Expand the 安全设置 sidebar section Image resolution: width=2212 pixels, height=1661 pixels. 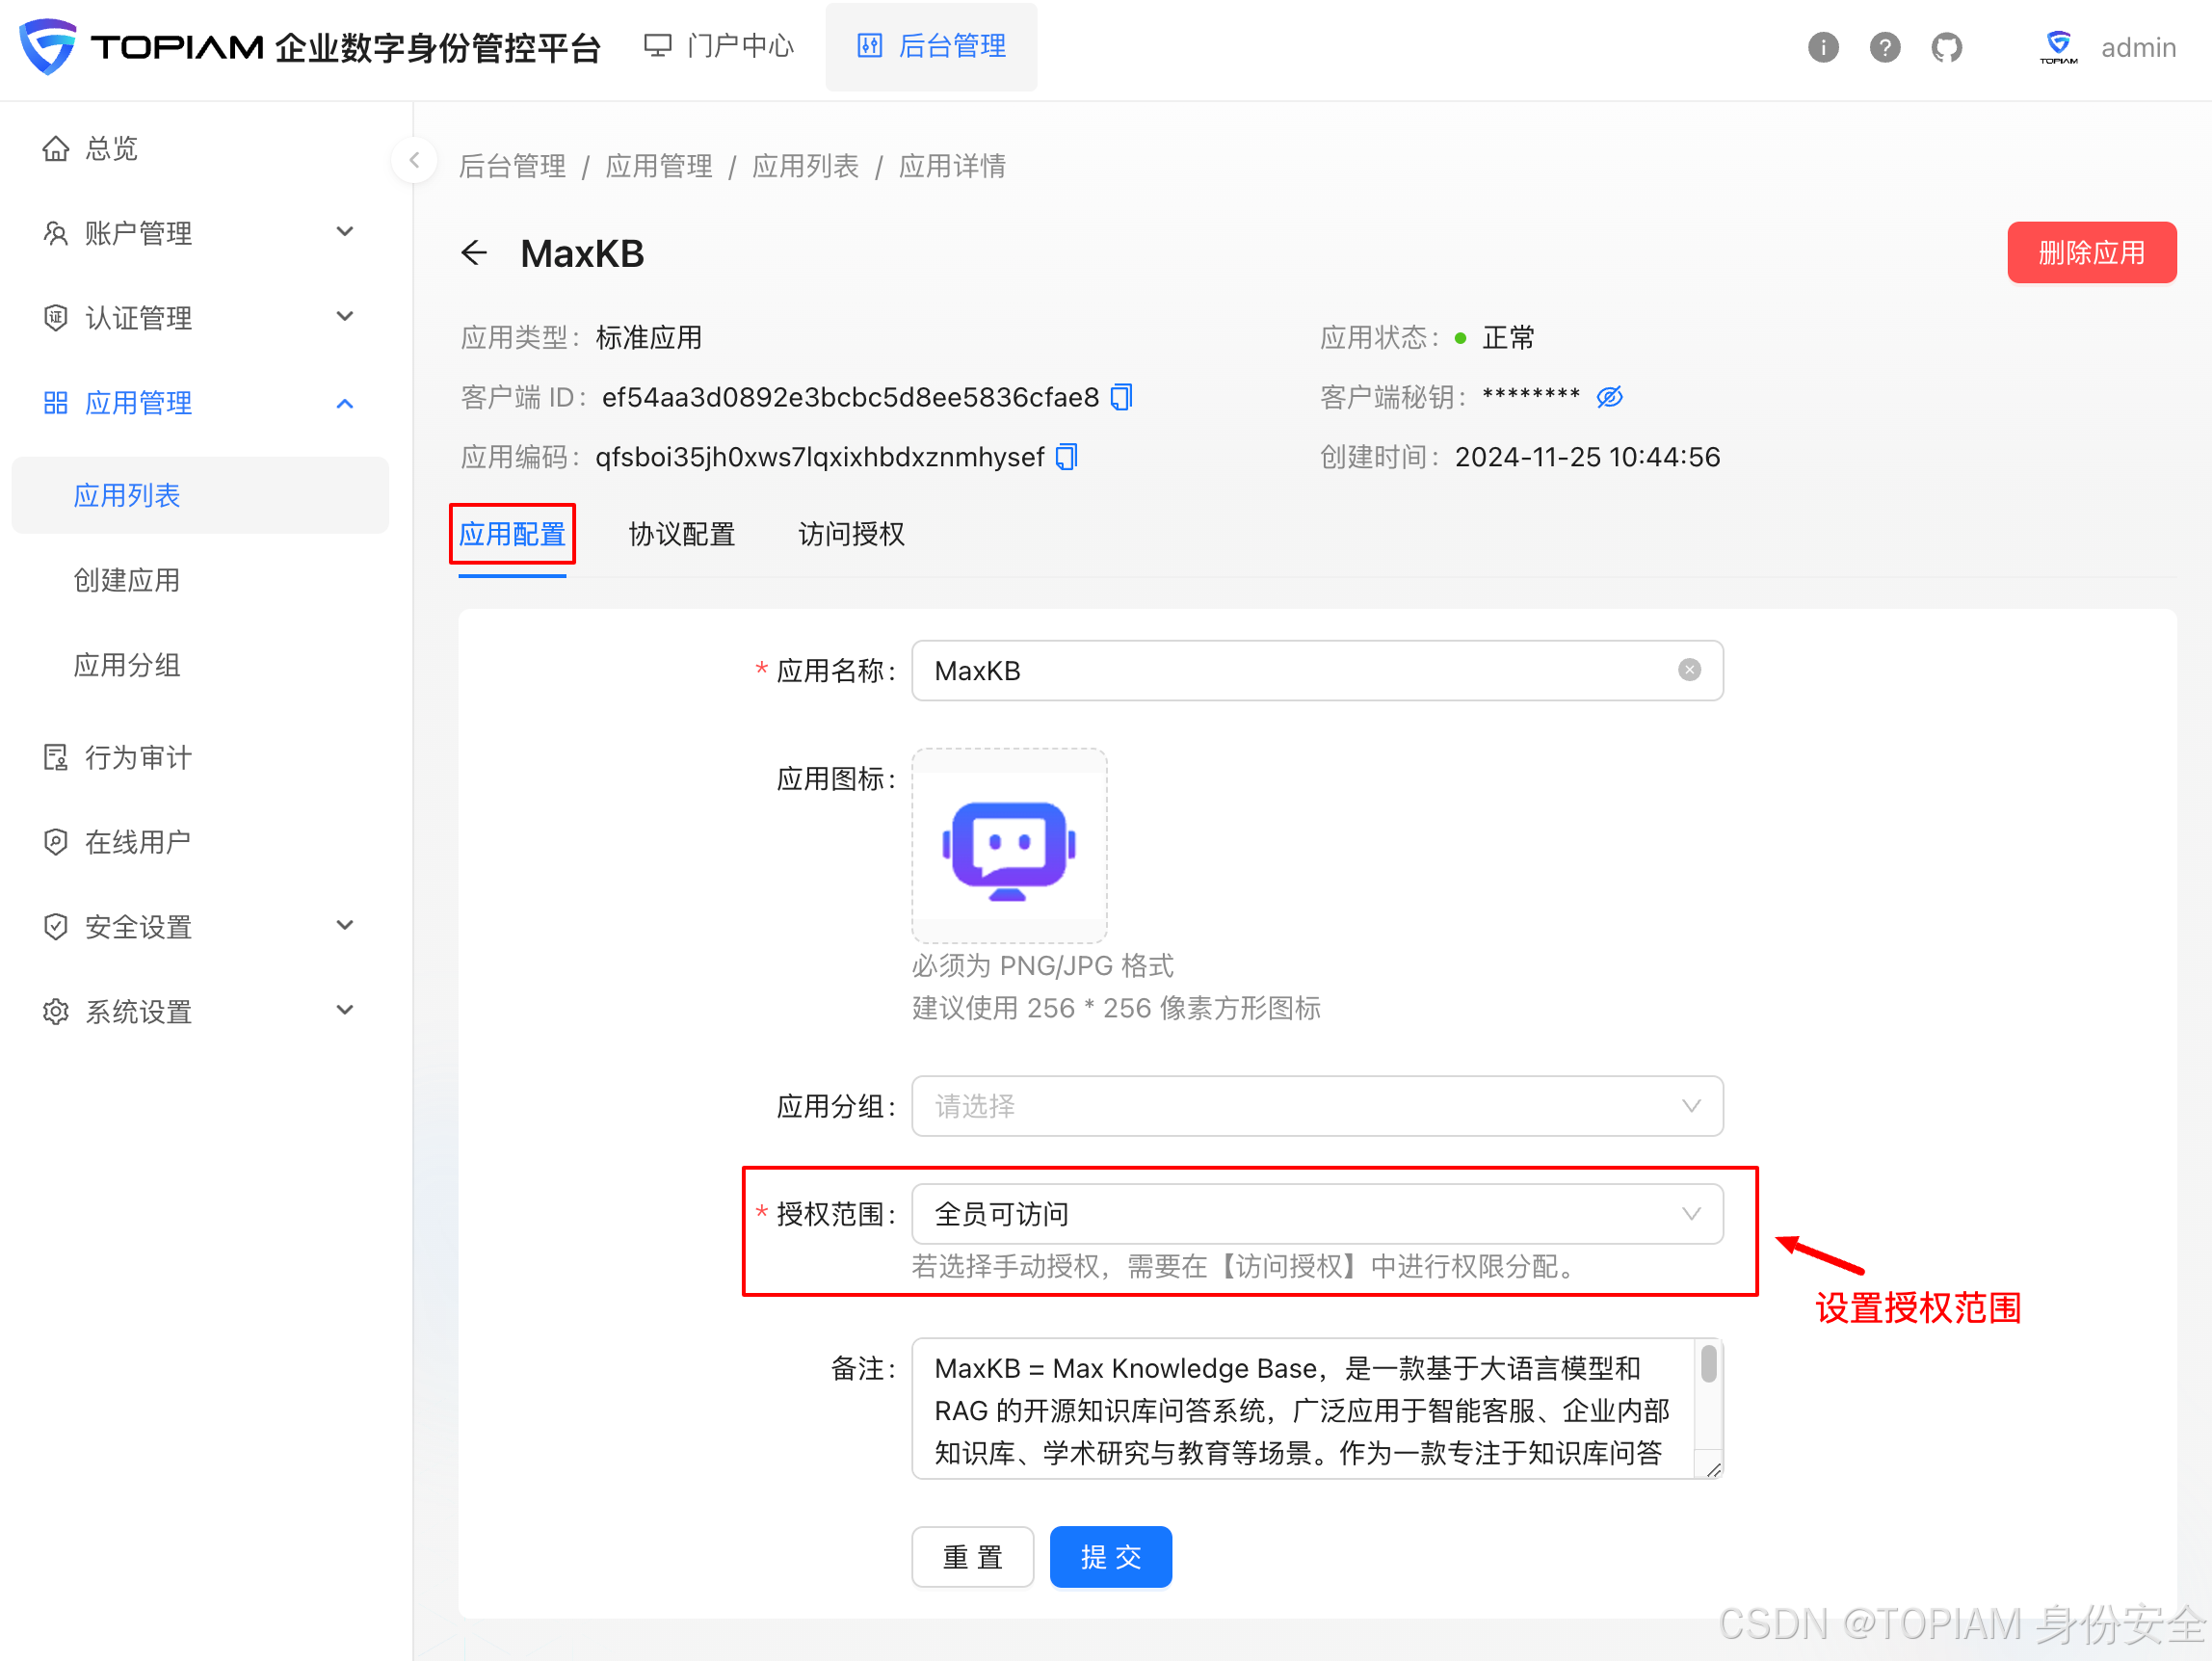click(345, 927)
